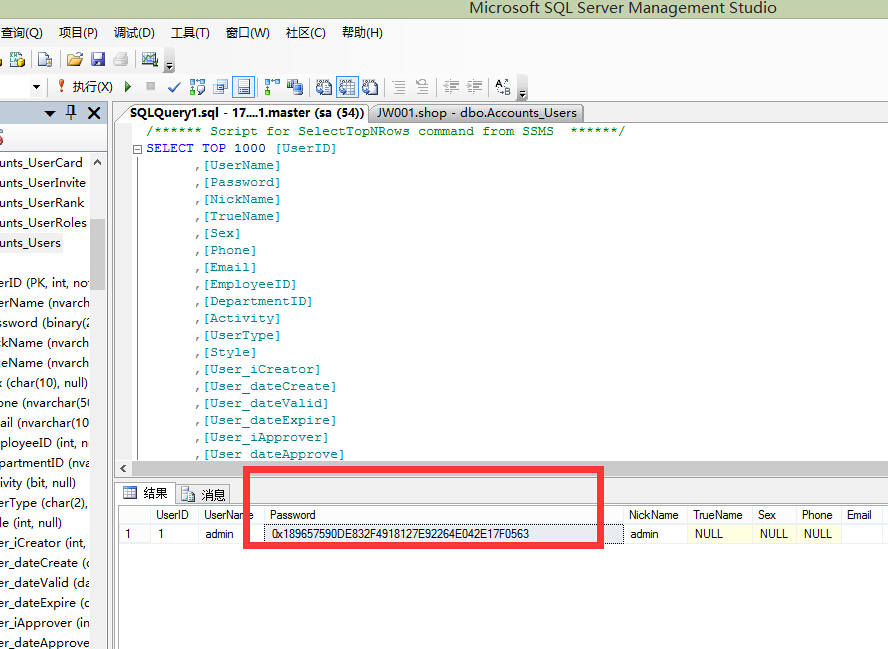Set results to grid output

click(347, 87)
